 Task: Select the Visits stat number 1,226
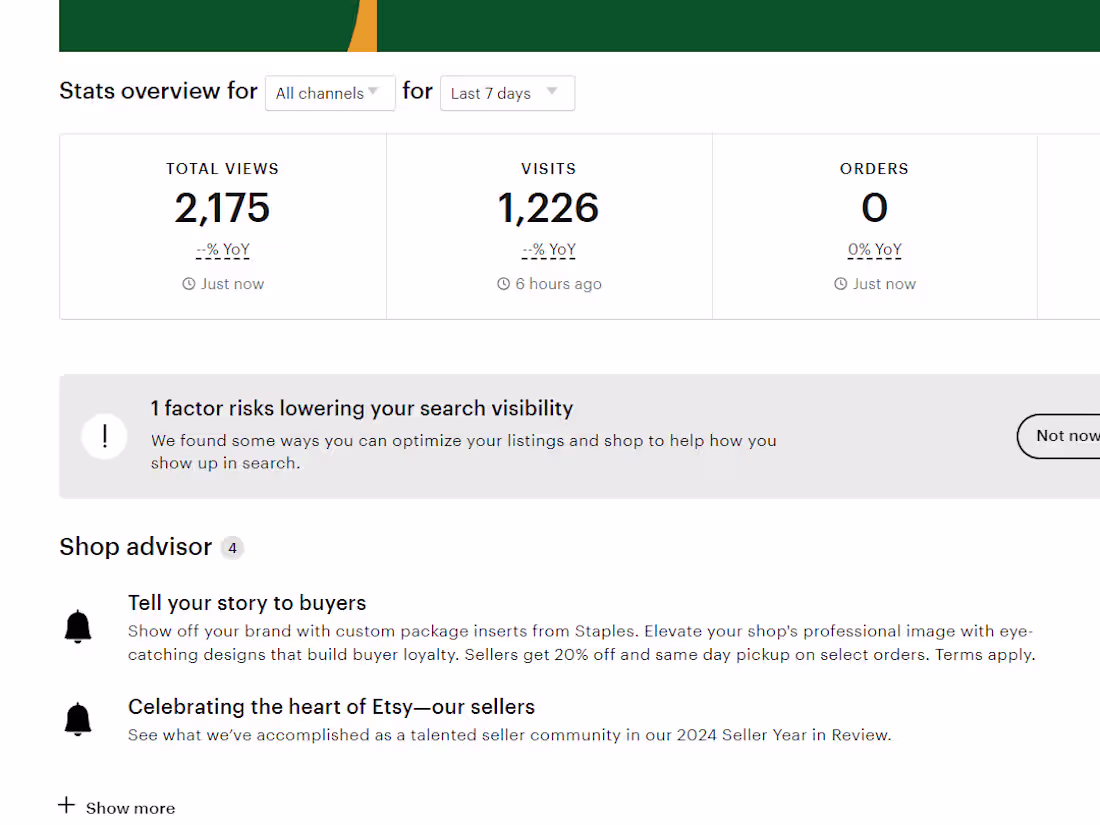point(549,208)
